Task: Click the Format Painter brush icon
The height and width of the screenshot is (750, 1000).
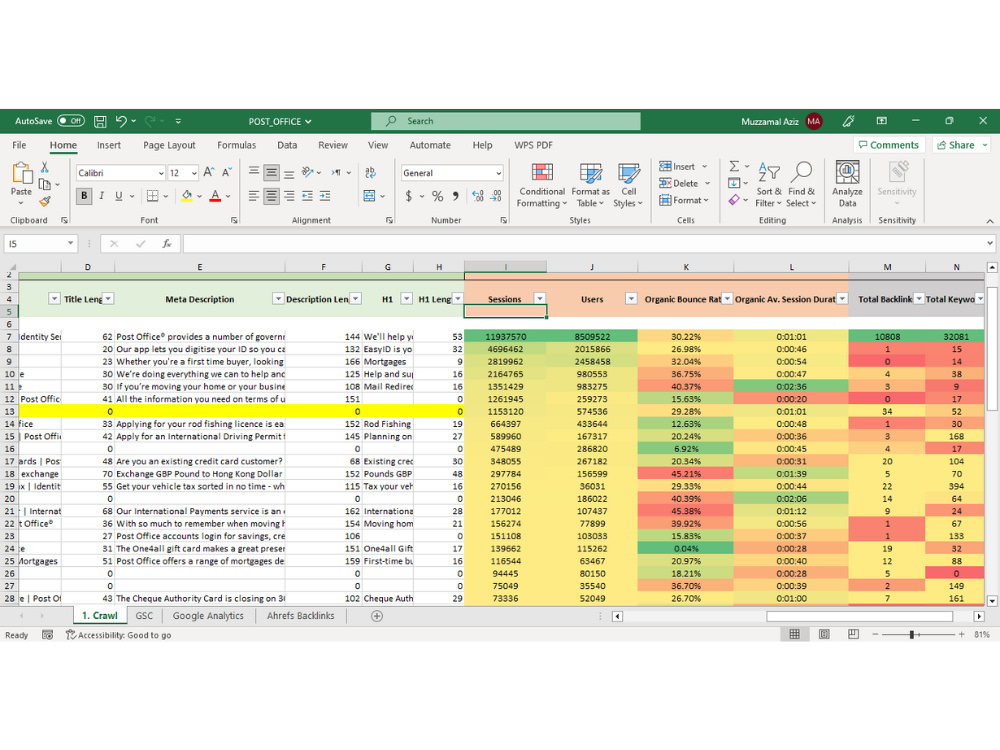Action: coord(45,202)
